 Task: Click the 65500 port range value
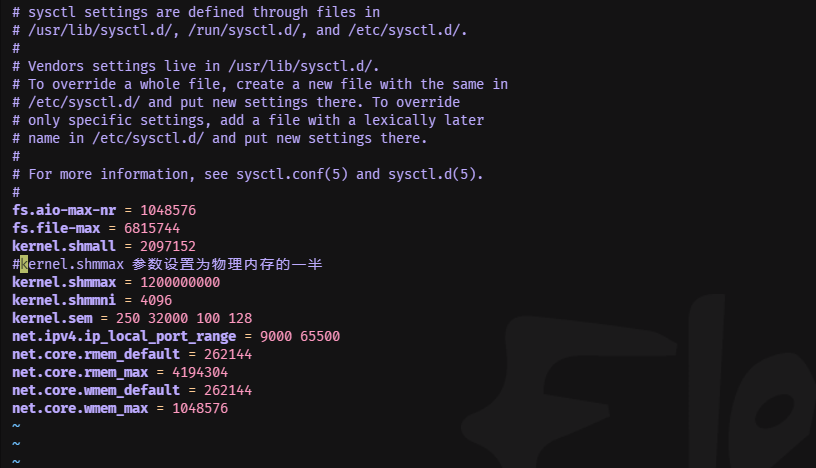pos(320,336)
